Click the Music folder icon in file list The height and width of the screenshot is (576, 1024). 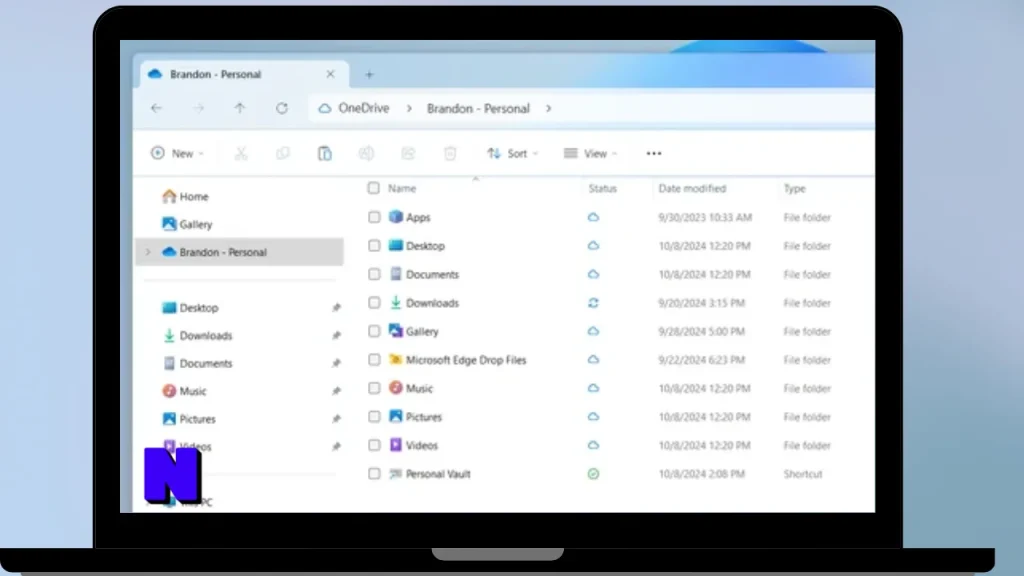396,388
